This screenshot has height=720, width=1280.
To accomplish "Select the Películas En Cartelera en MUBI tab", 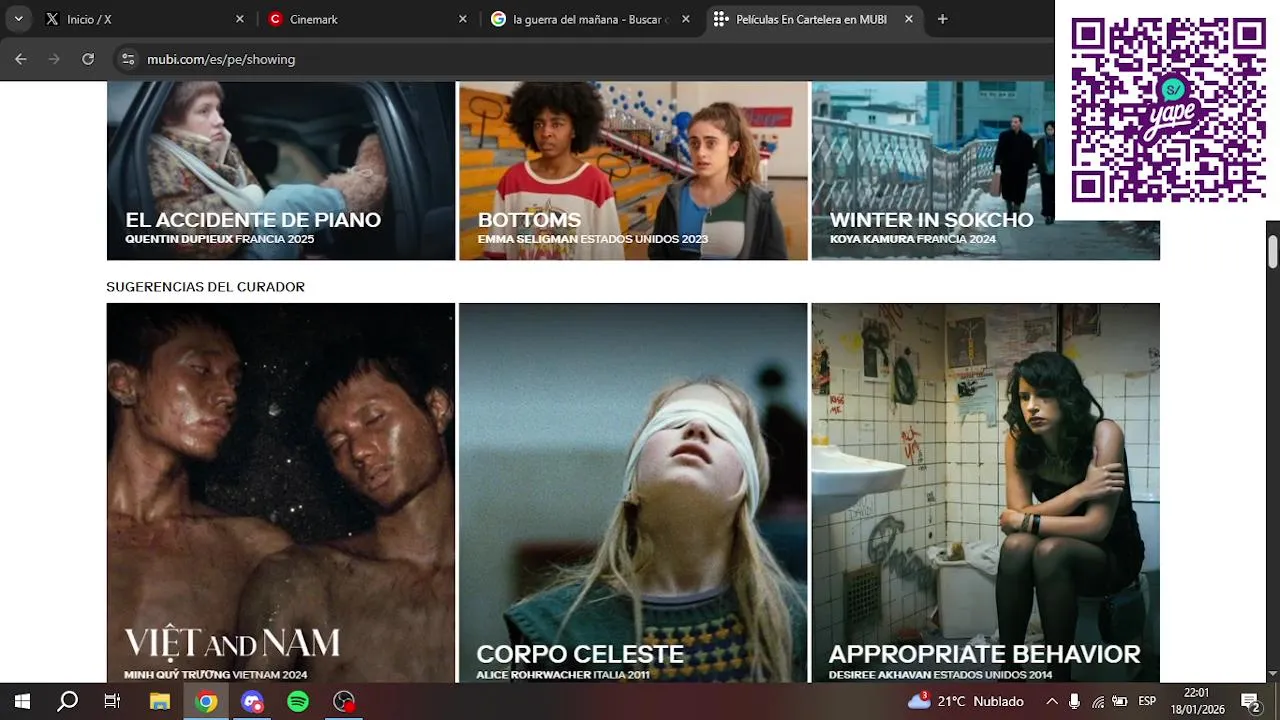I will (x=812, y=19).
